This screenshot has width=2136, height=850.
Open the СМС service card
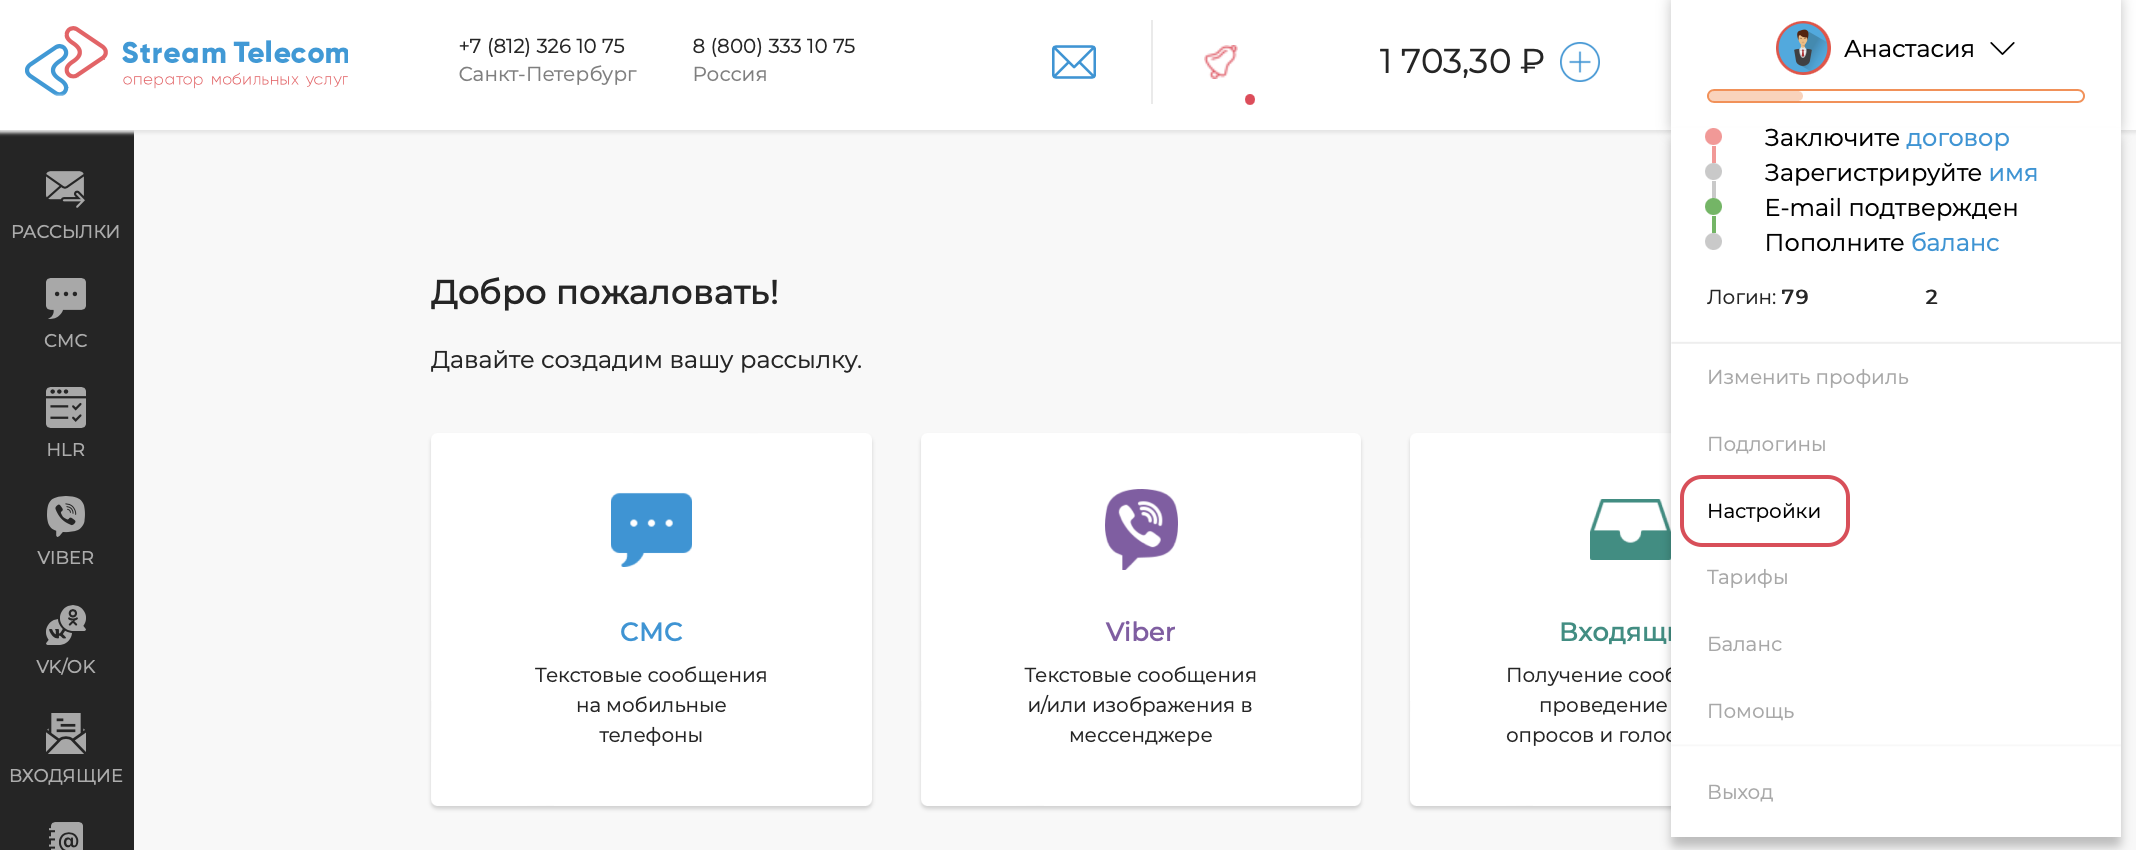coord(651,619)
